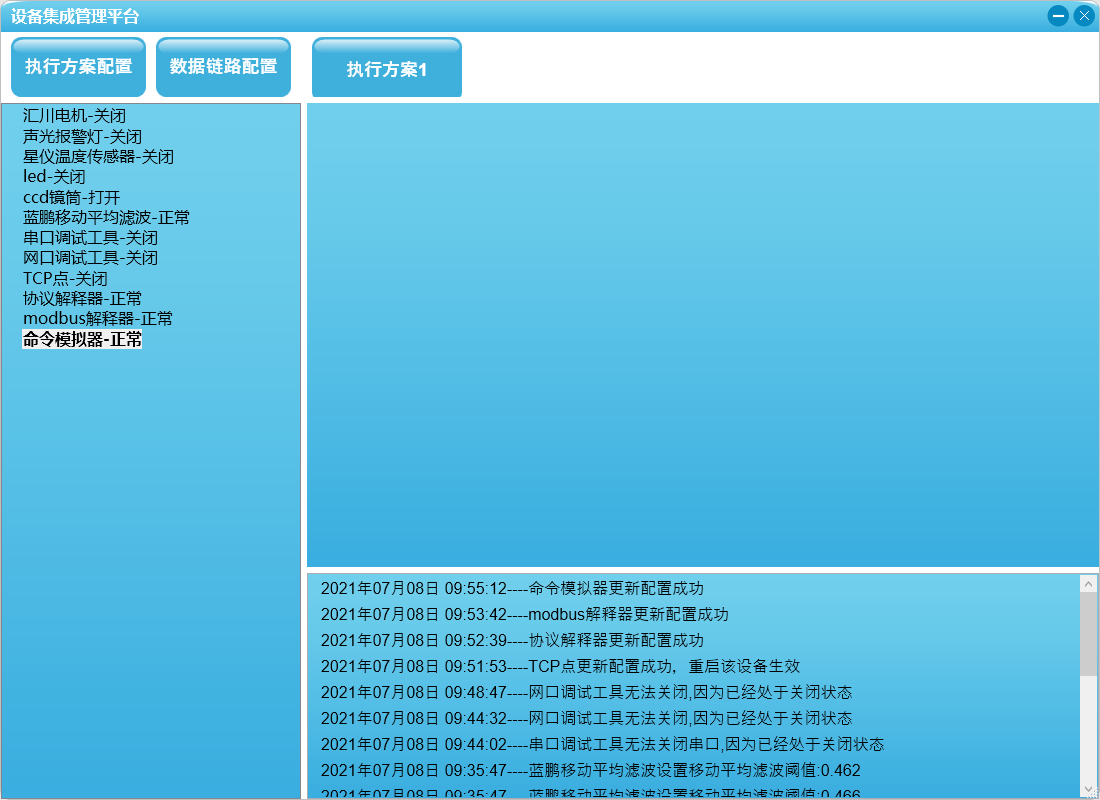The image size is (1100, 800).
Task: Click the 执行方案配置 button
Action: coord(78,67)
